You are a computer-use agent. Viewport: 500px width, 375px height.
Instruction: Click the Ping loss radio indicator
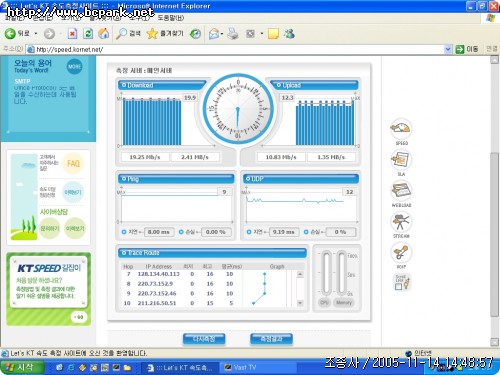(x=181, y=232)
